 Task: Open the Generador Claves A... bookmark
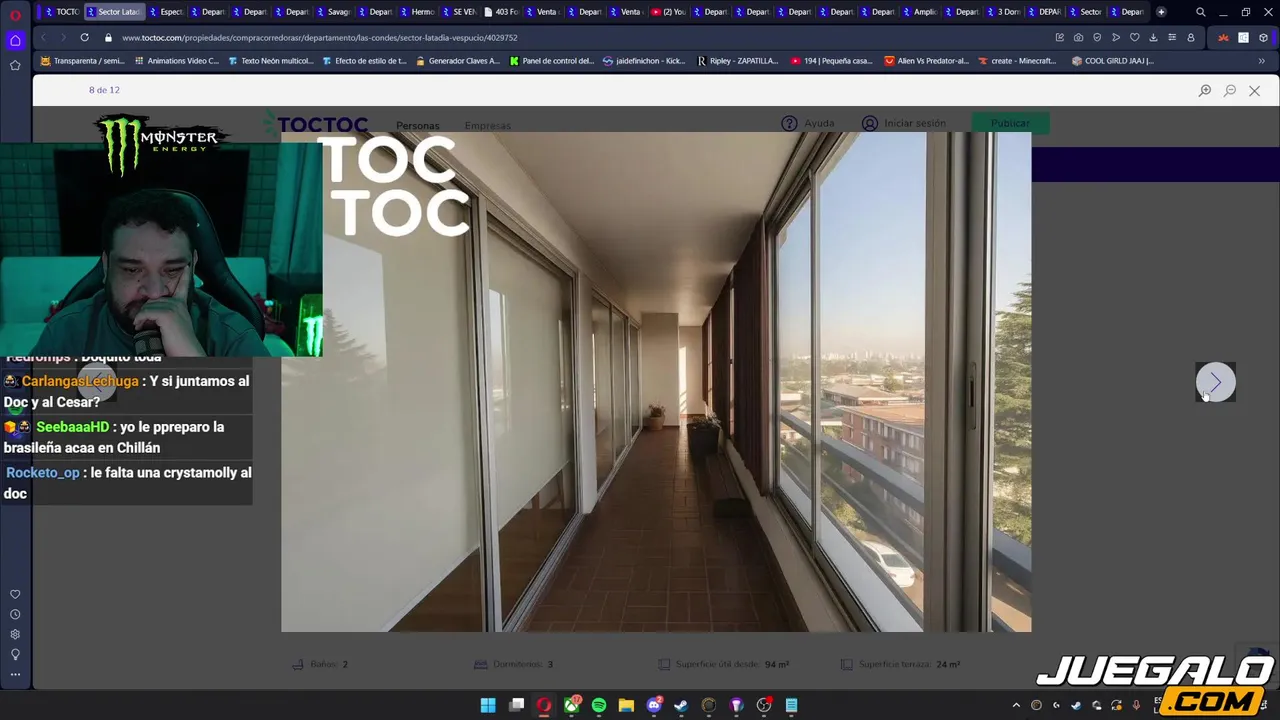(457, 61)
